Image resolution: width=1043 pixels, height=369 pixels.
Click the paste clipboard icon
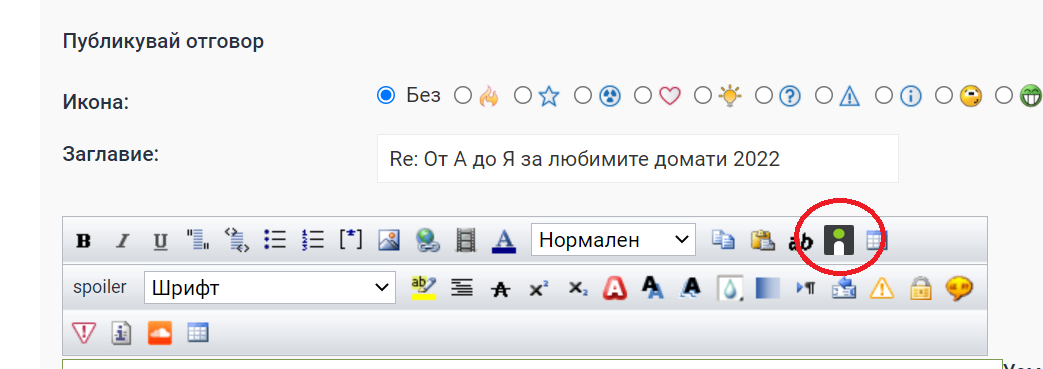point(763,240)
